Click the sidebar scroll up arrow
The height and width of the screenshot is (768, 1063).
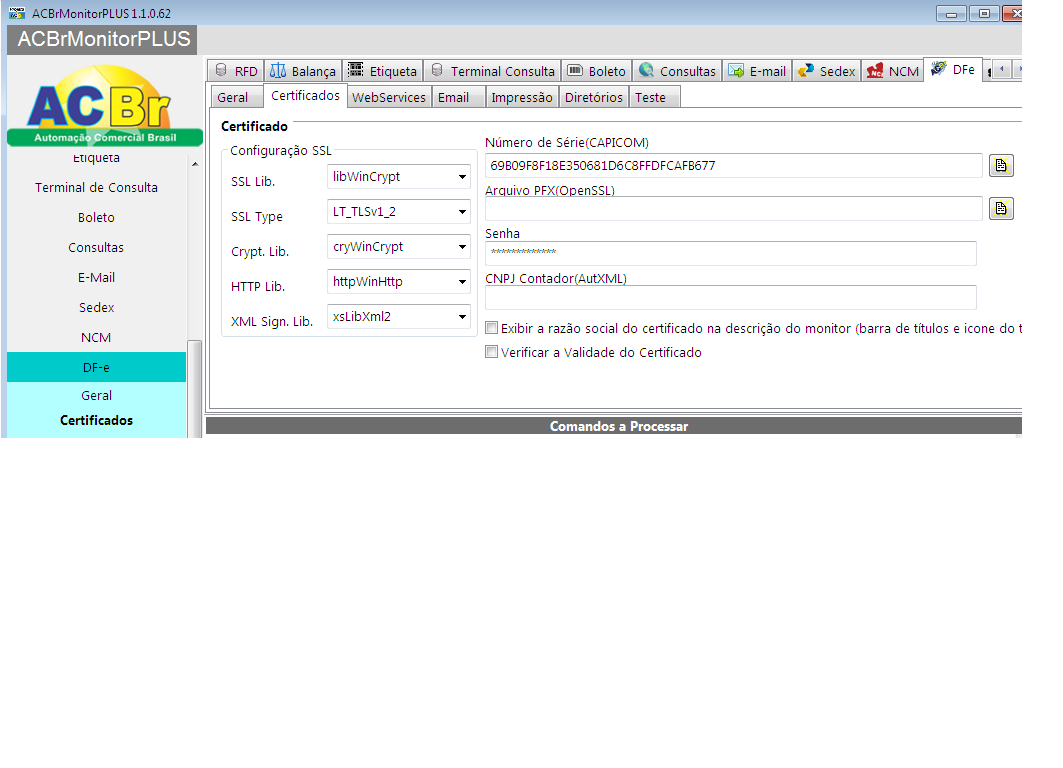[x=195, y=164]
